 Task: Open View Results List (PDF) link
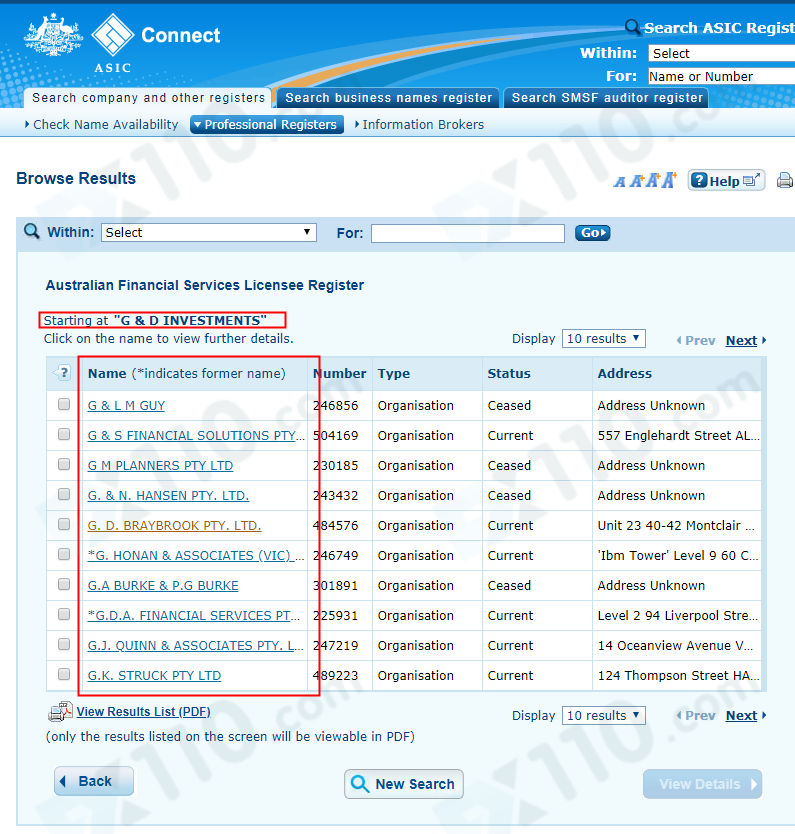coord(144,712)
